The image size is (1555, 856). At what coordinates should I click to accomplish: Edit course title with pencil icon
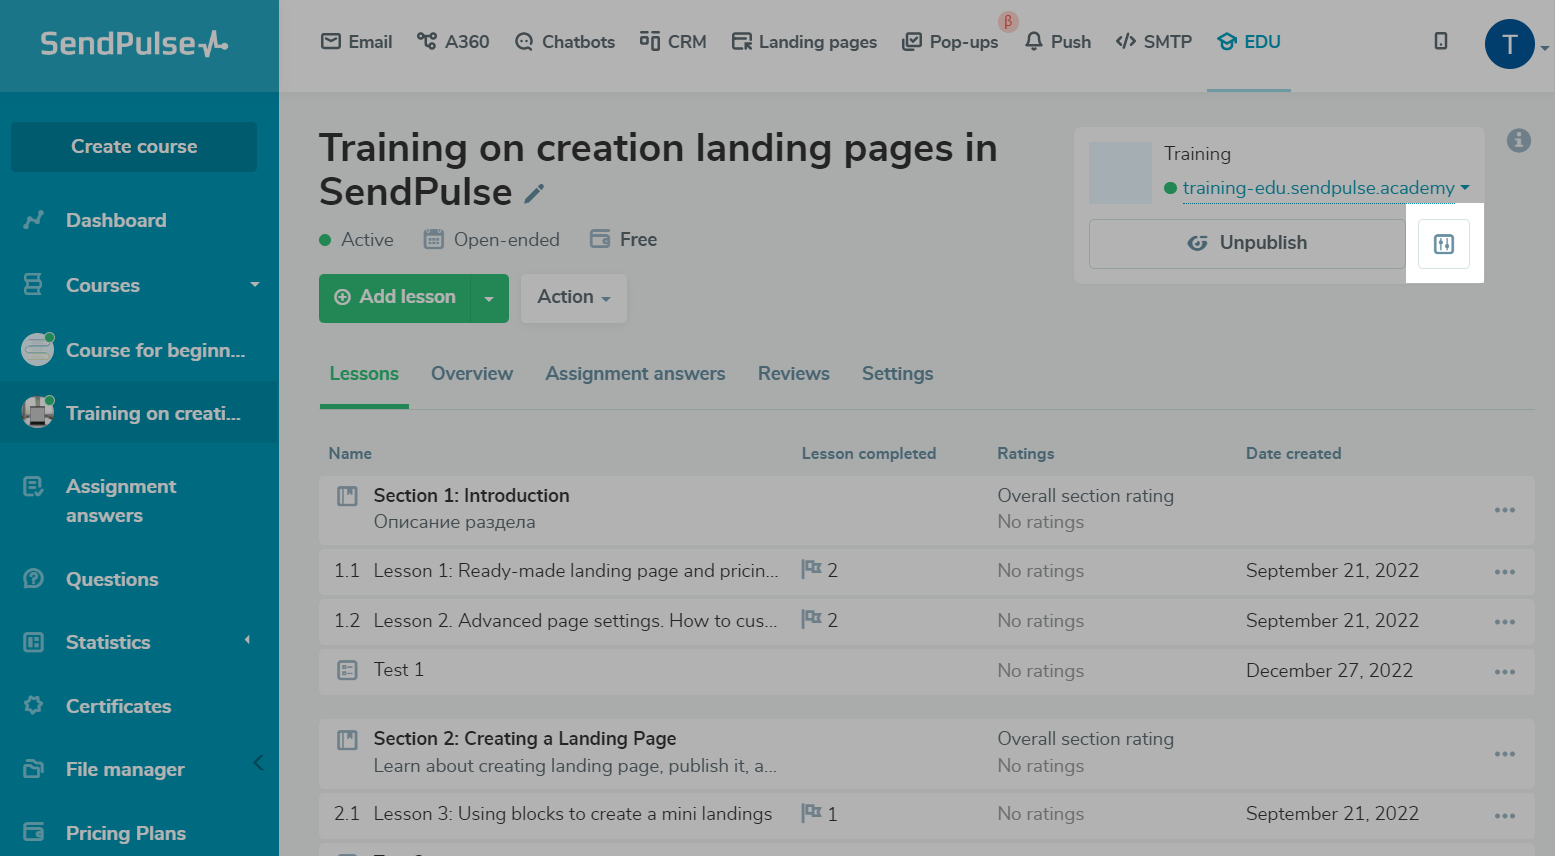tap(535, 193)
